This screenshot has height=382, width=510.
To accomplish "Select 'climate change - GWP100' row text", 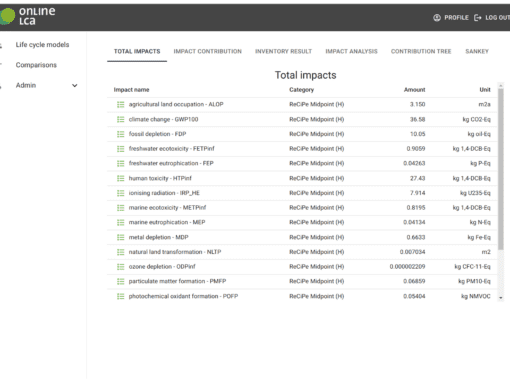I will (x=163, y=119).
